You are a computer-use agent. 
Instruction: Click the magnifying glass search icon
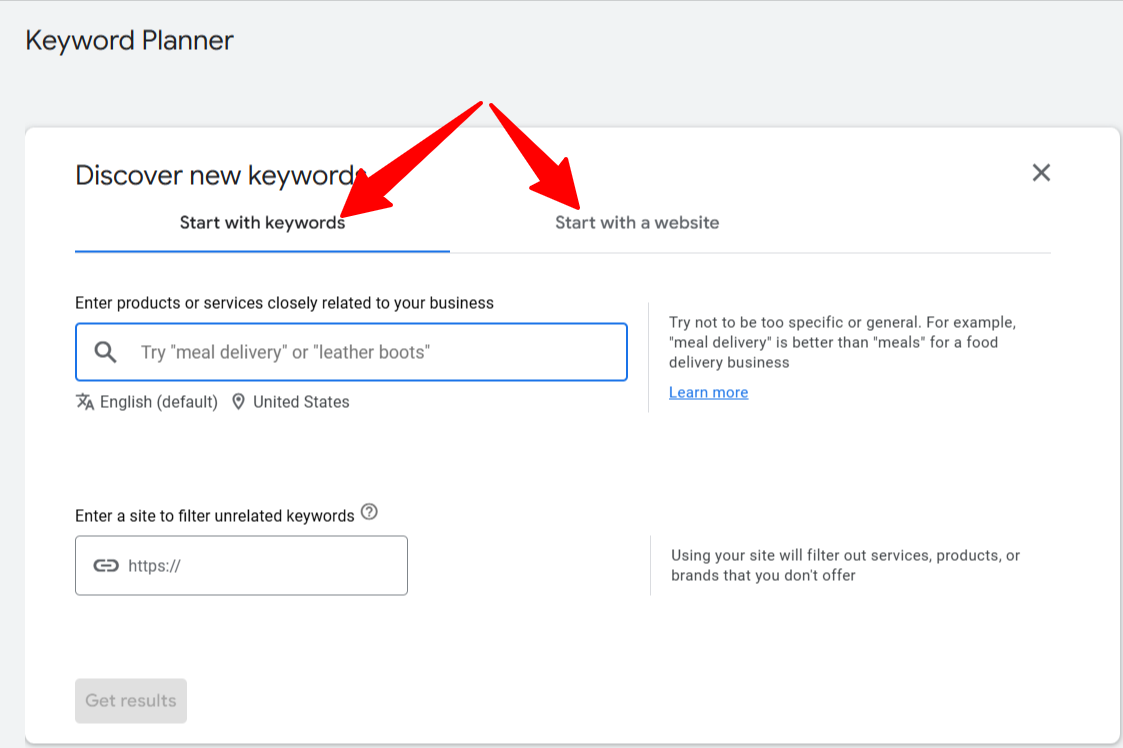pyautogui.click(x=105, y=352)
